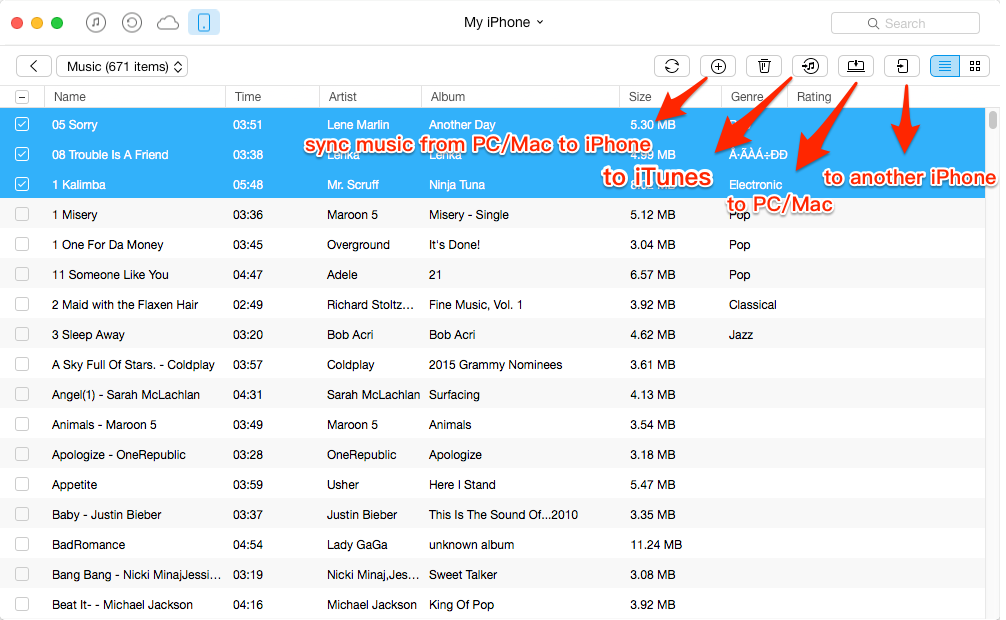Open the My iPhone device dropdown
The width and height of the screenshot is (1006, 620).
(504, 22)
